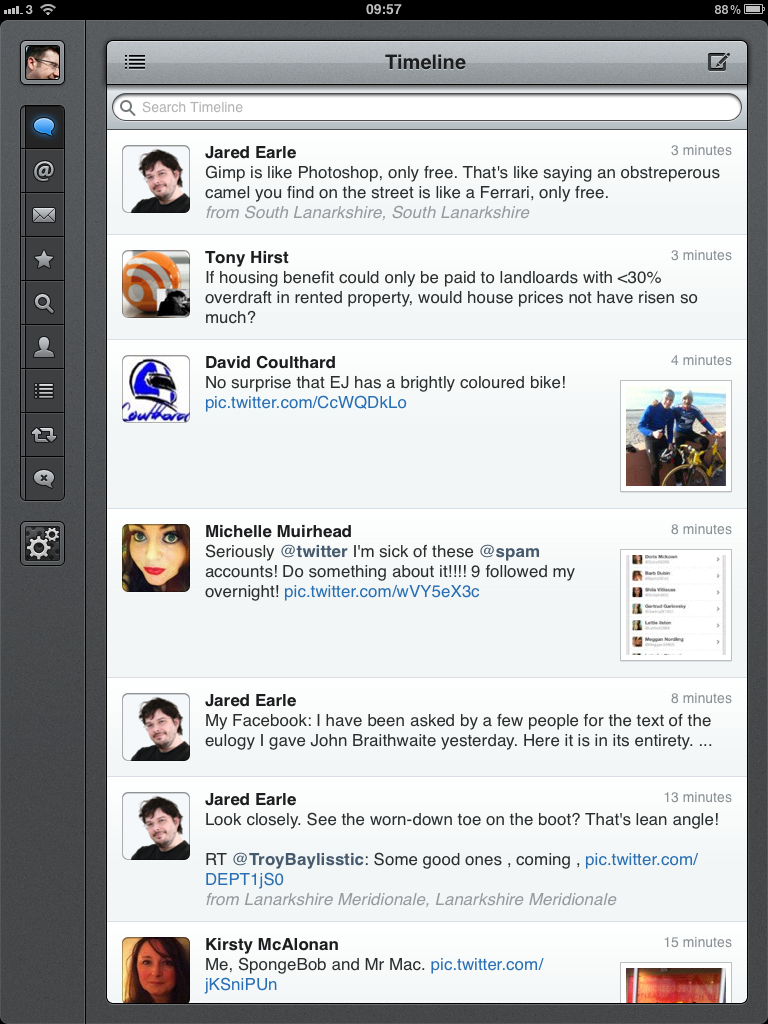Open the Favorites star tab
Image resolution: width=768 pixels, height=1024 pixels.
[x=43, y=259]
